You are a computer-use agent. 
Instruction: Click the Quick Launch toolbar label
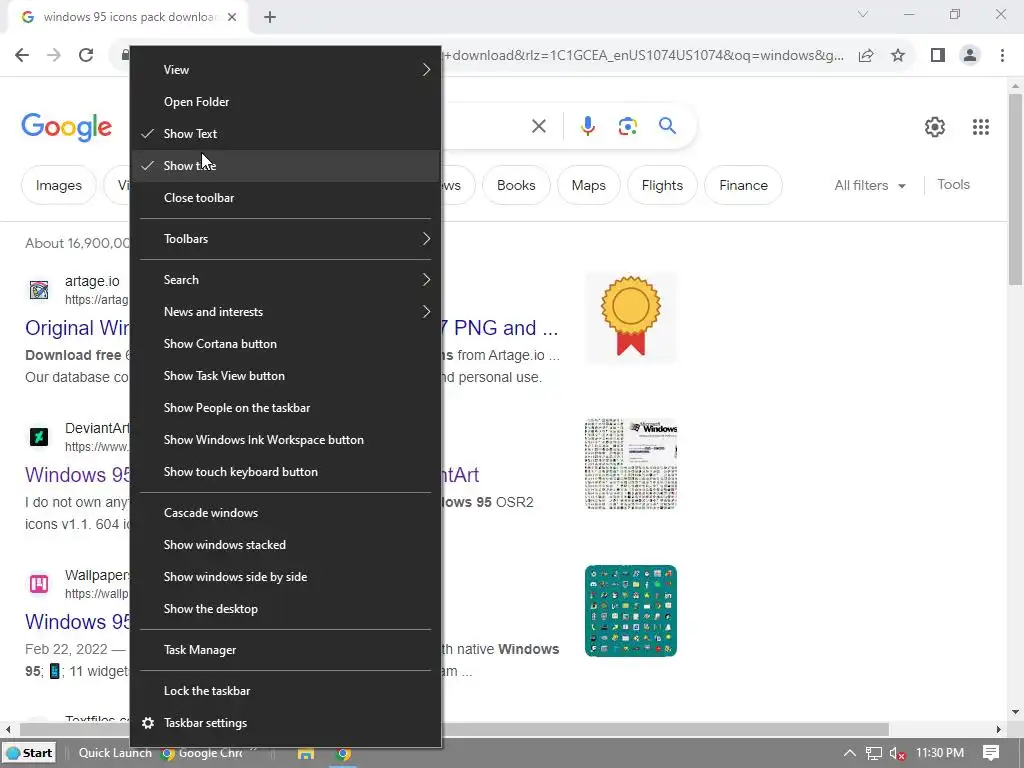115,753
